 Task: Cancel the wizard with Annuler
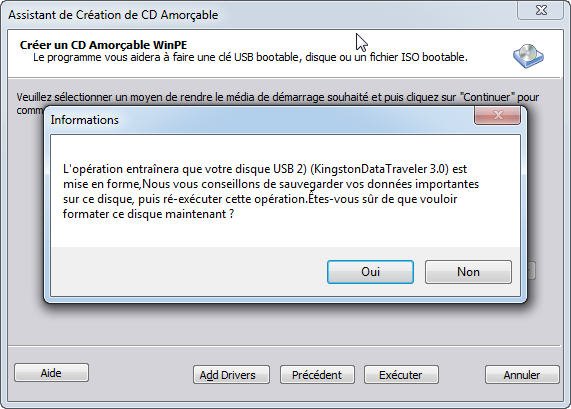pos(522,375)
